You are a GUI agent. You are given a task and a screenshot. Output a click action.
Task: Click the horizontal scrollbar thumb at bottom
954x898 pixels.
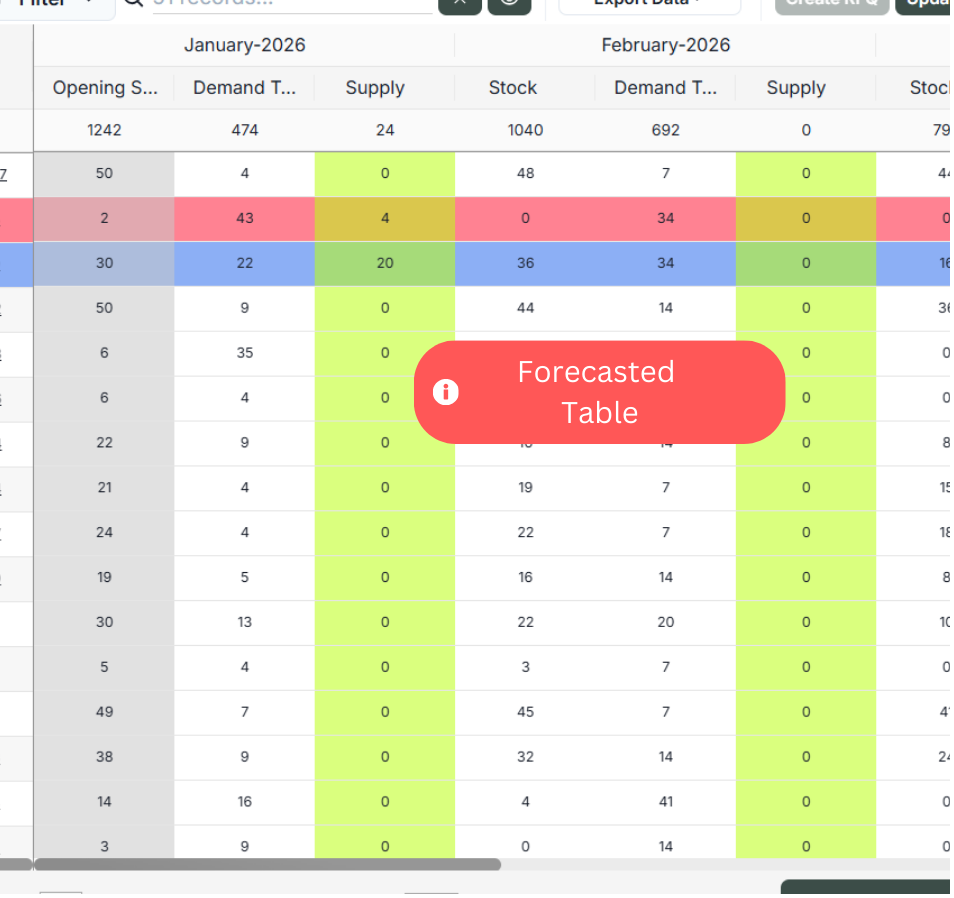pos(267,864)
